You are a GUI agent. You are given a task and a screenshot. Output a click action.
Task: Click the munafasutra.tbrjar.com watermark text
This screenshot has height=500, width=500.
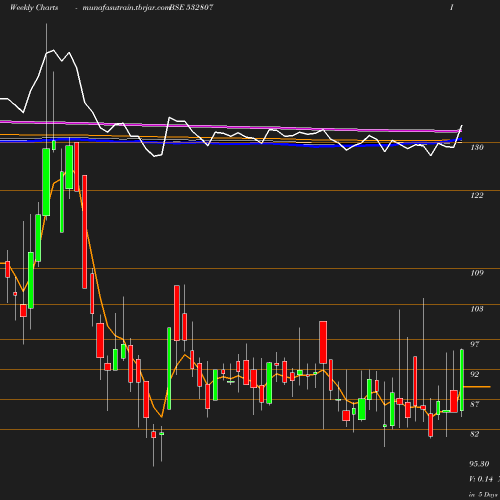(126, 7)
